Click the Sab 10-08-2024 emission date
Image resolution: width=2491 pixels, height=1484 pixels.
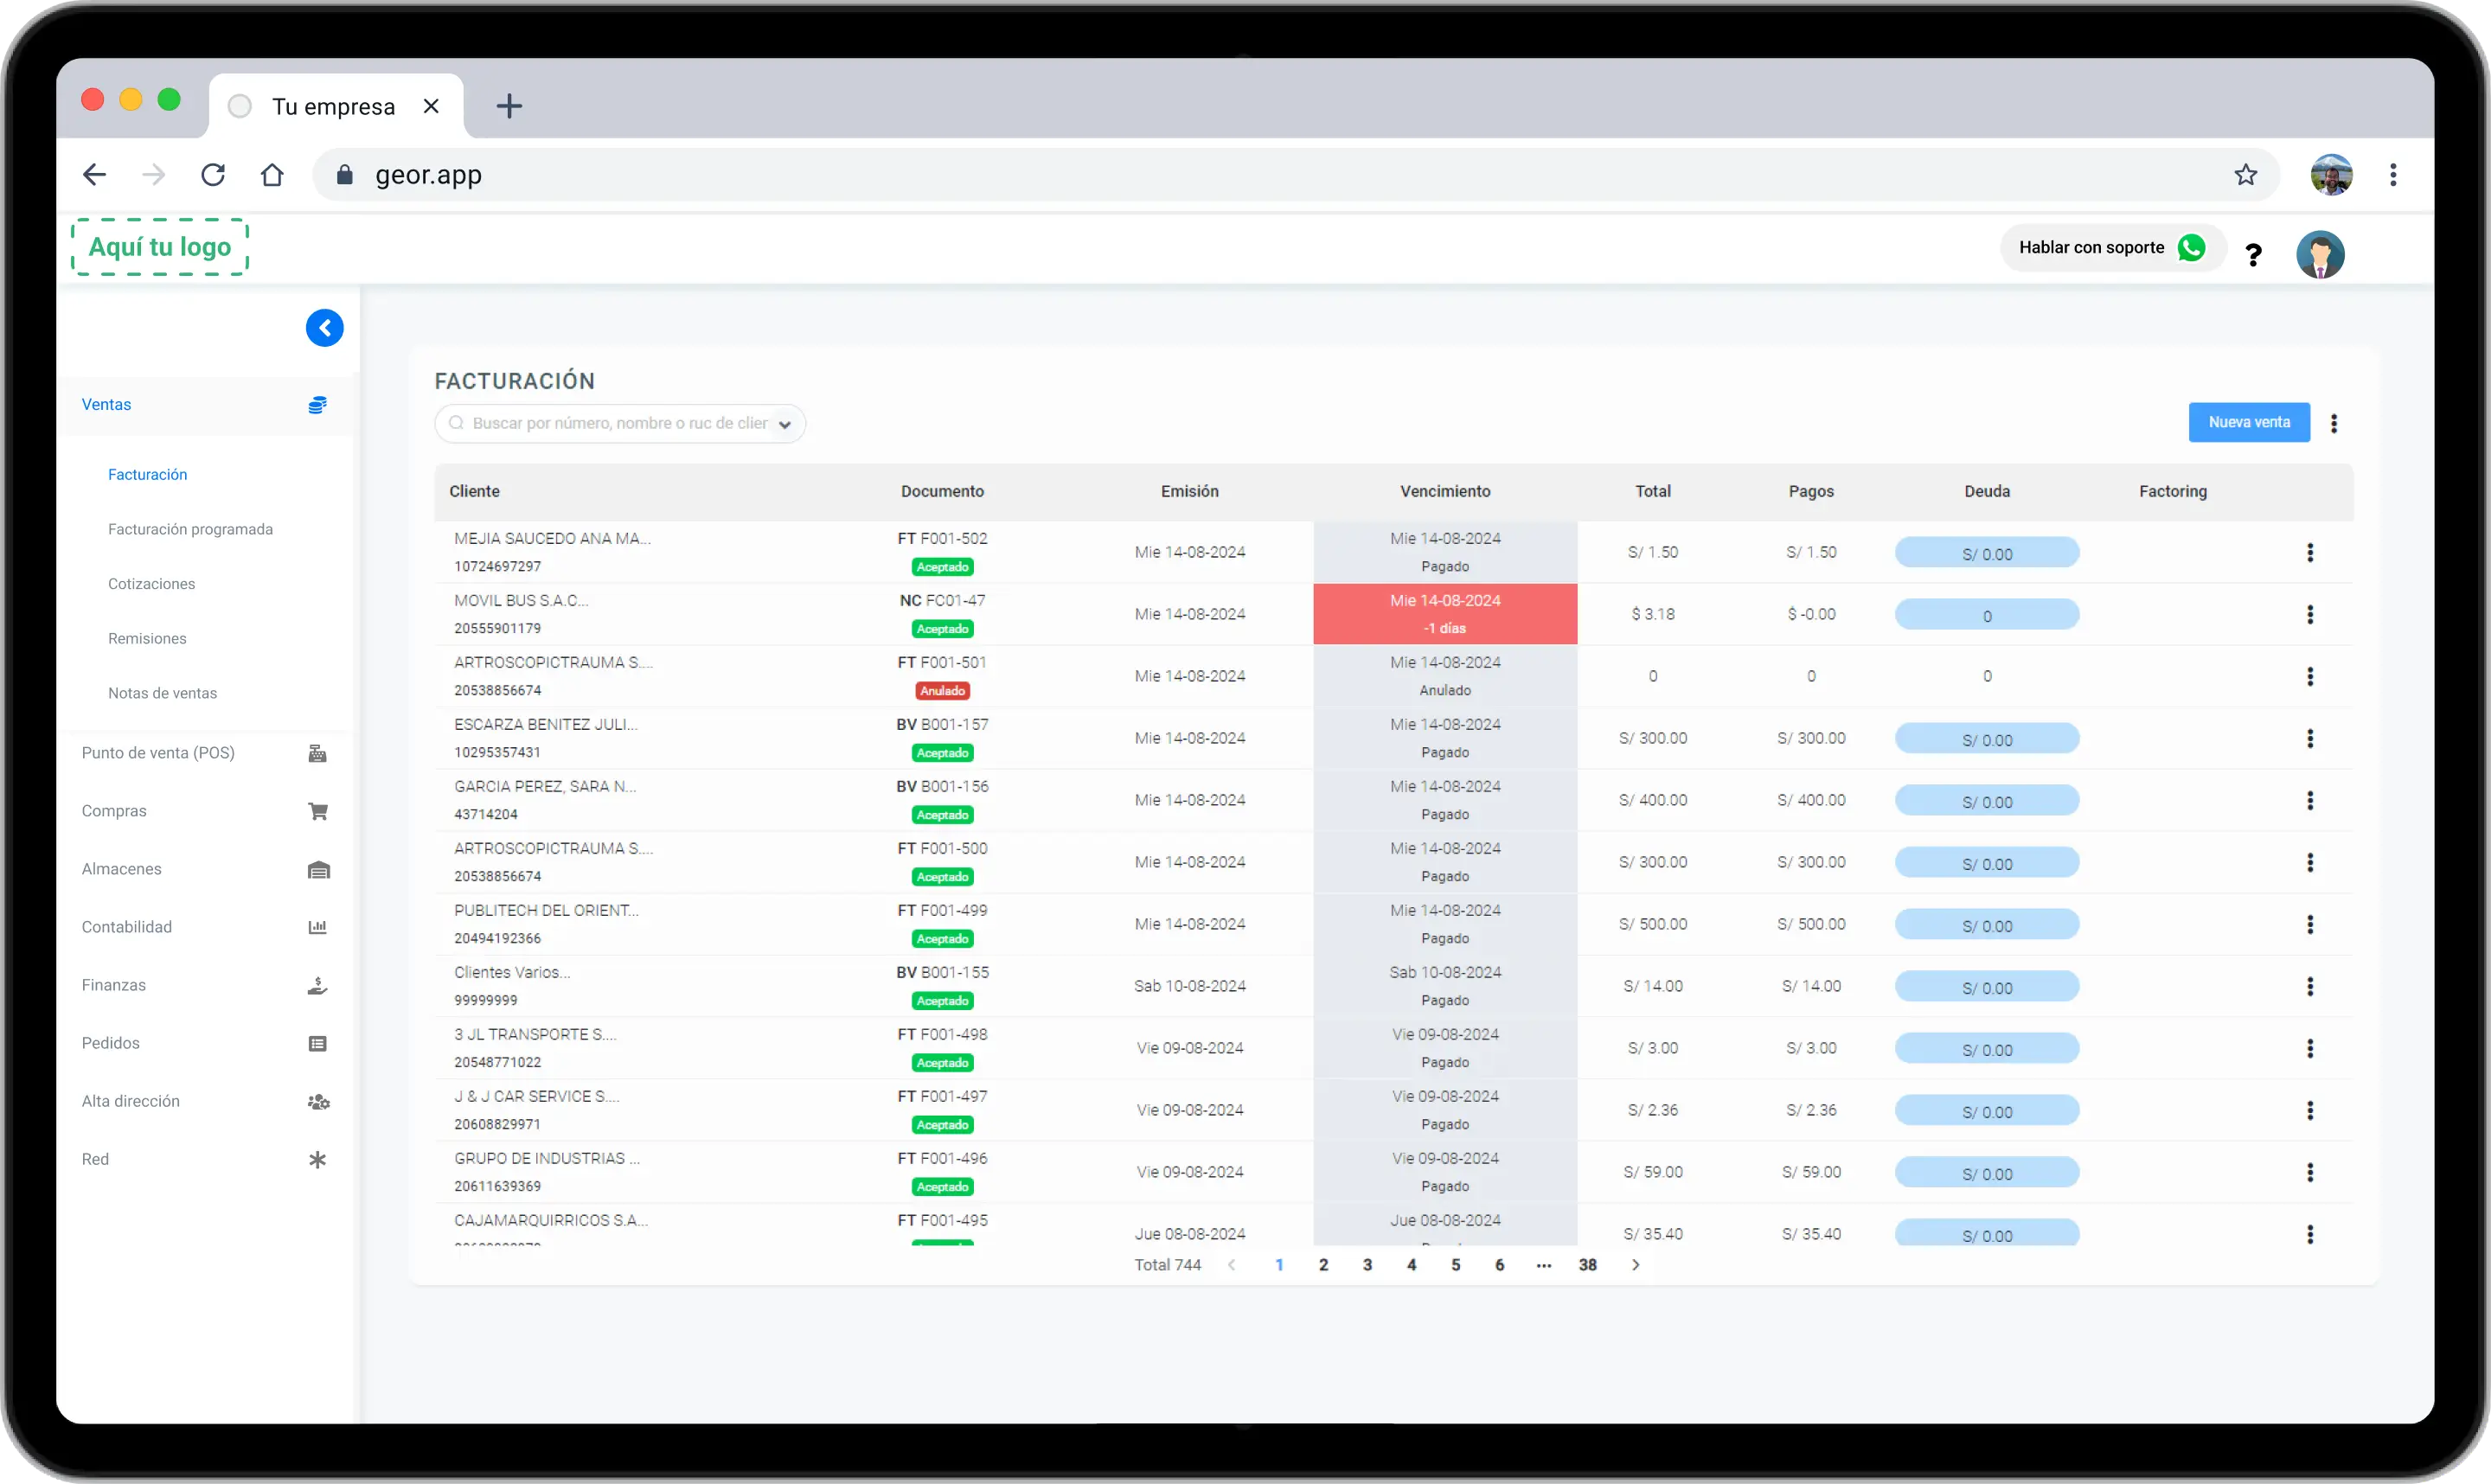tap(1189, 987)
